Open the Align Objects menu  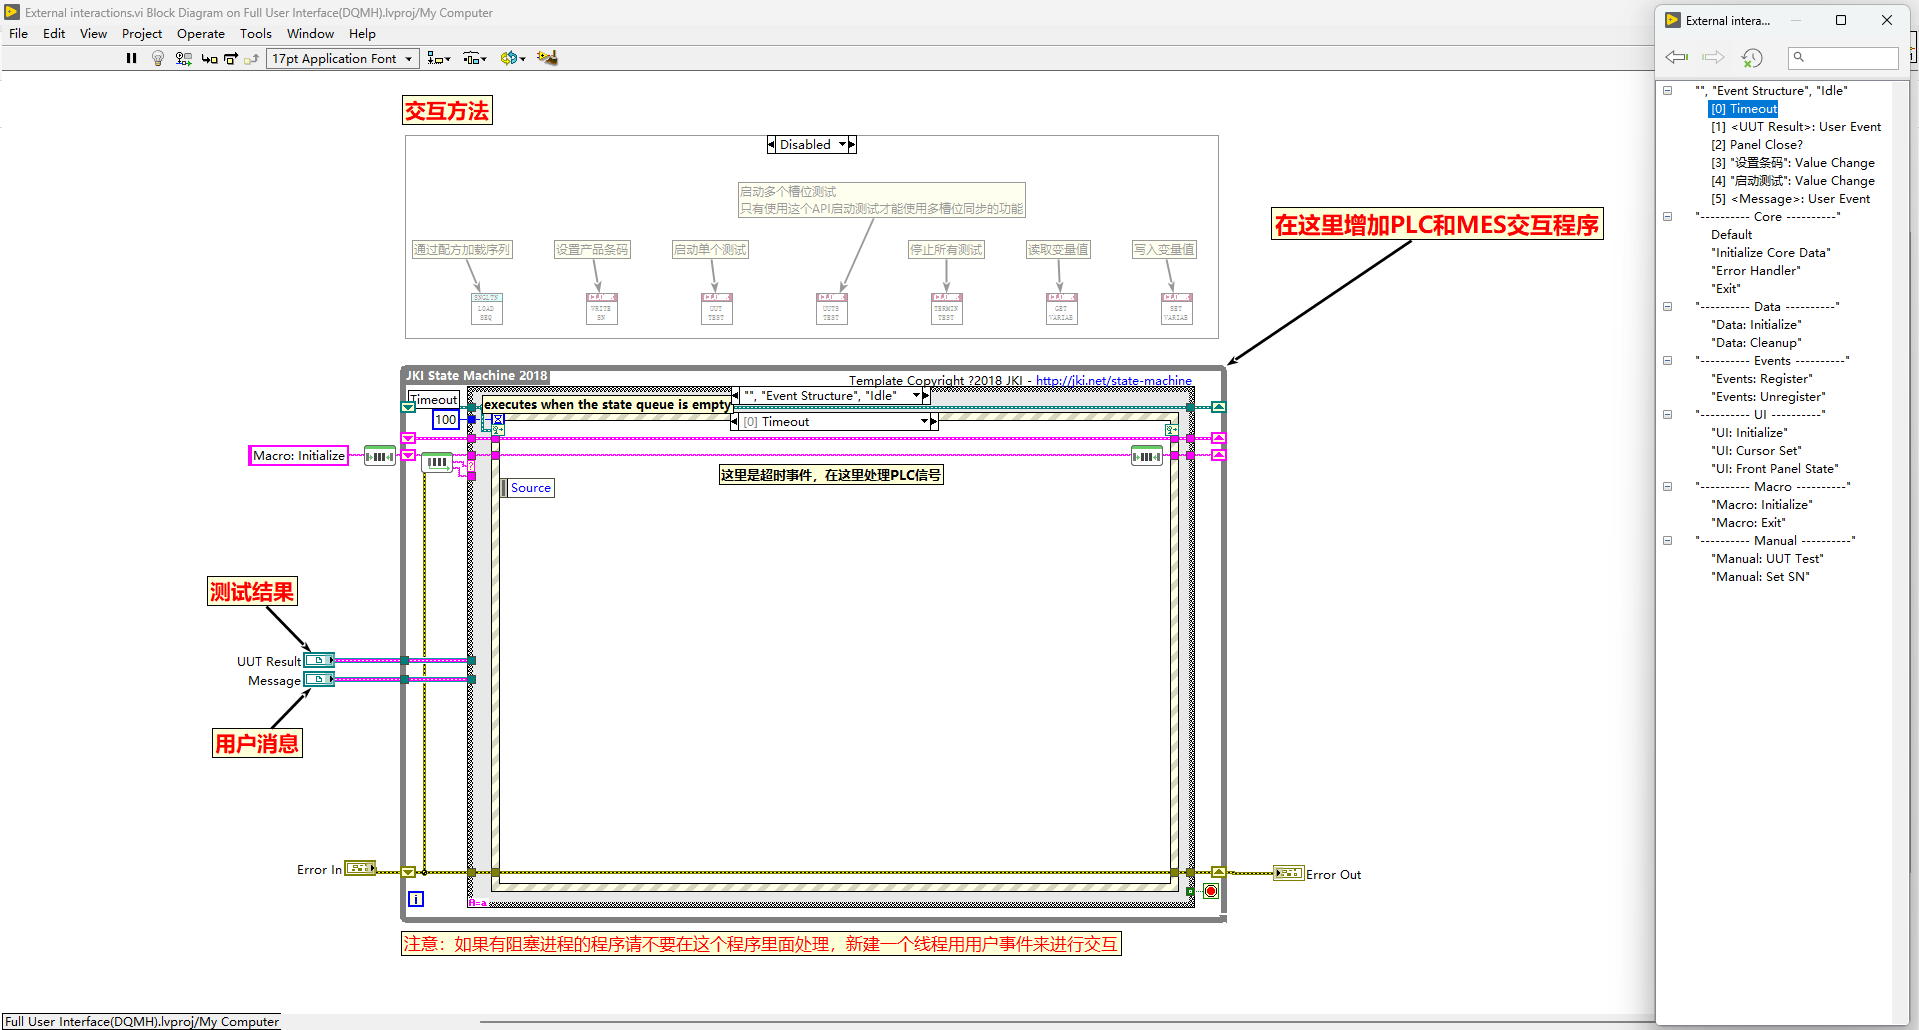(x=438, y=59)
